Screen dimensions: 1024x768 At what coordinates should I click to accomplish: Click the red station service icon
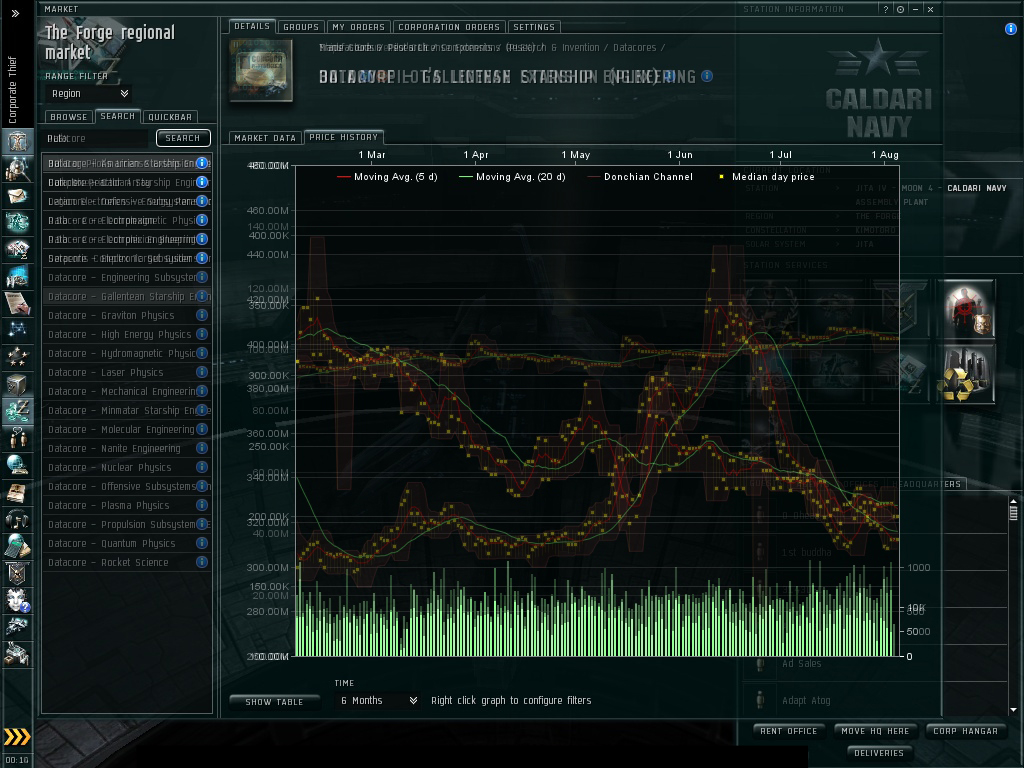(x=968, y=309)
